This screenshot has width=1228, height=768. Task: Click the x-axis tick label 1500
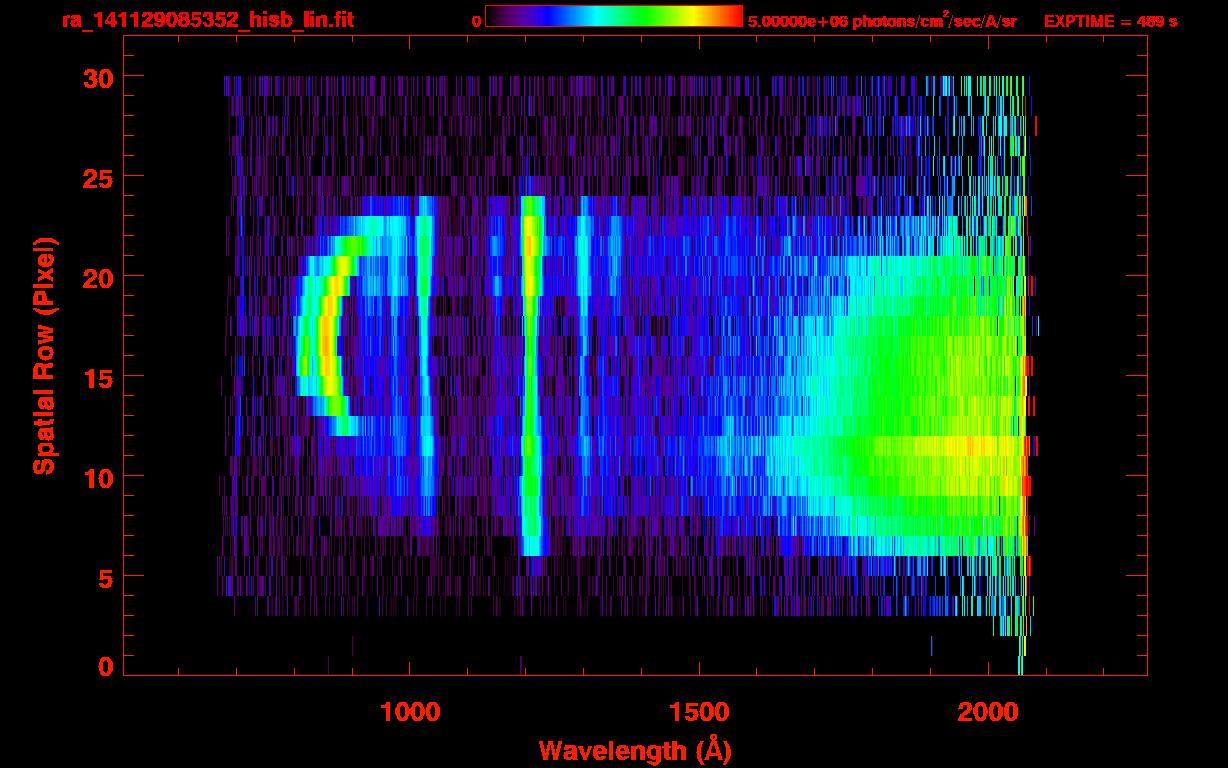698,712
